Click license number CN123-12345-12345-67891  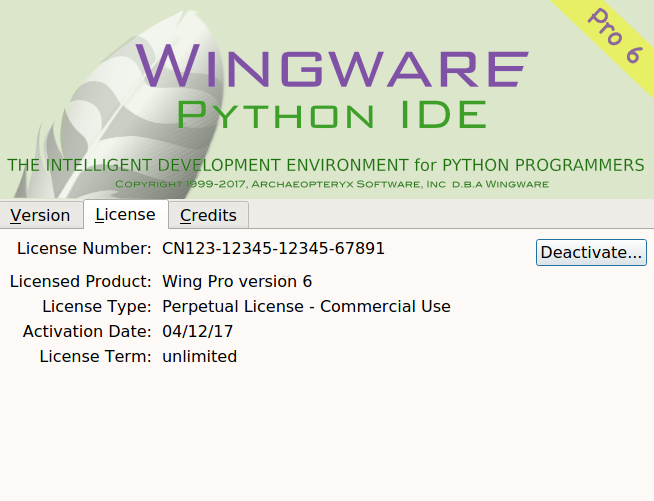273,249
